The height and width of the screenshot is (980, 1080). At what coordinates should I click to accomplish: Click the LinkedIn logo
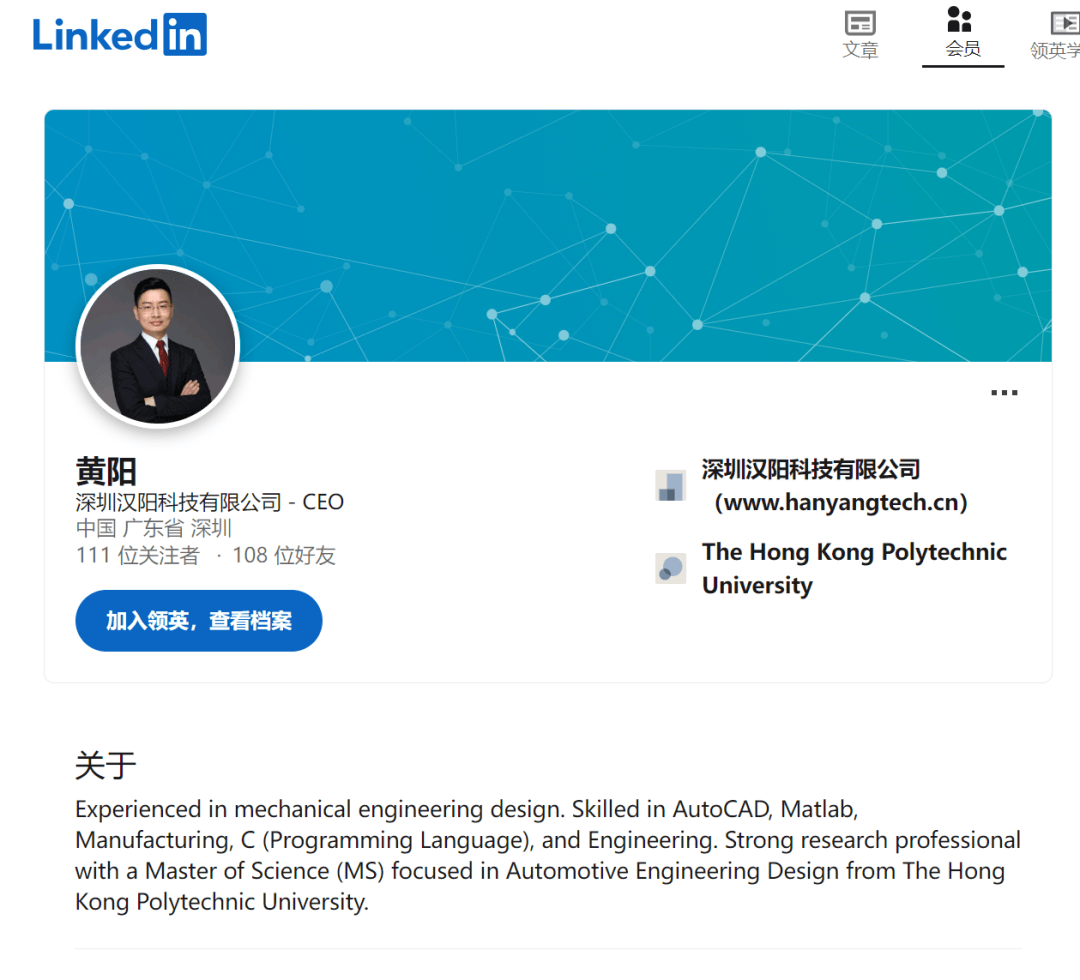[119, 34]
